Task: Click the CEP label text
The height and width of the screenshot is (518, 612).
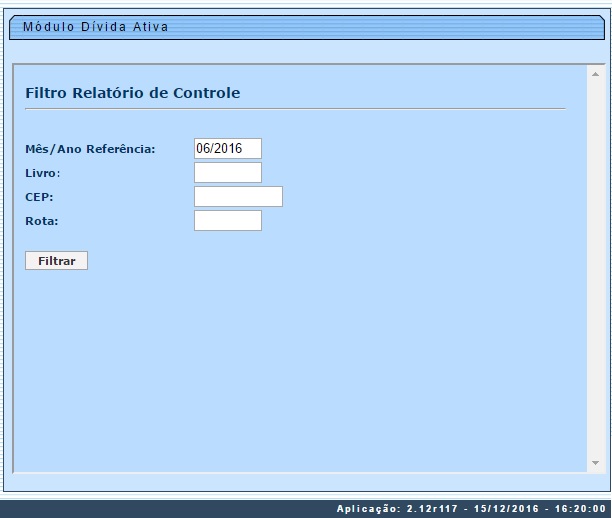Action: tap(39, 197)
